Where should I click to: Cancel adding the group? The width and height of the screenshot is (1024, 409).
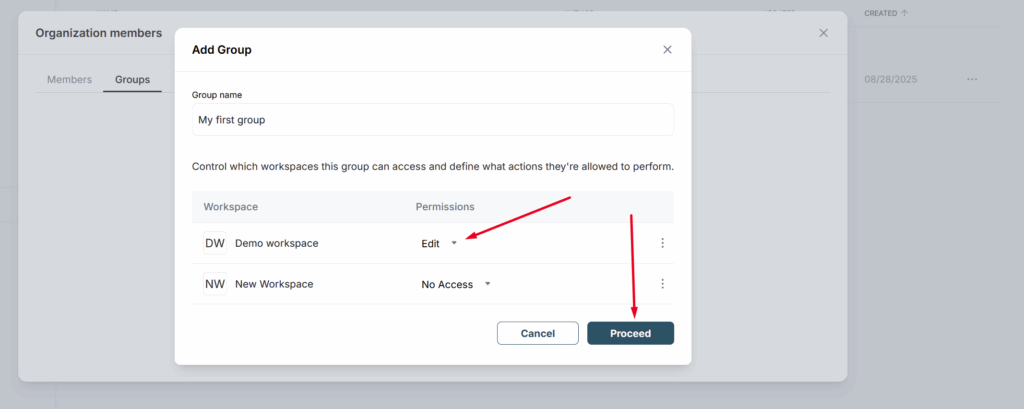click(537, 333)
